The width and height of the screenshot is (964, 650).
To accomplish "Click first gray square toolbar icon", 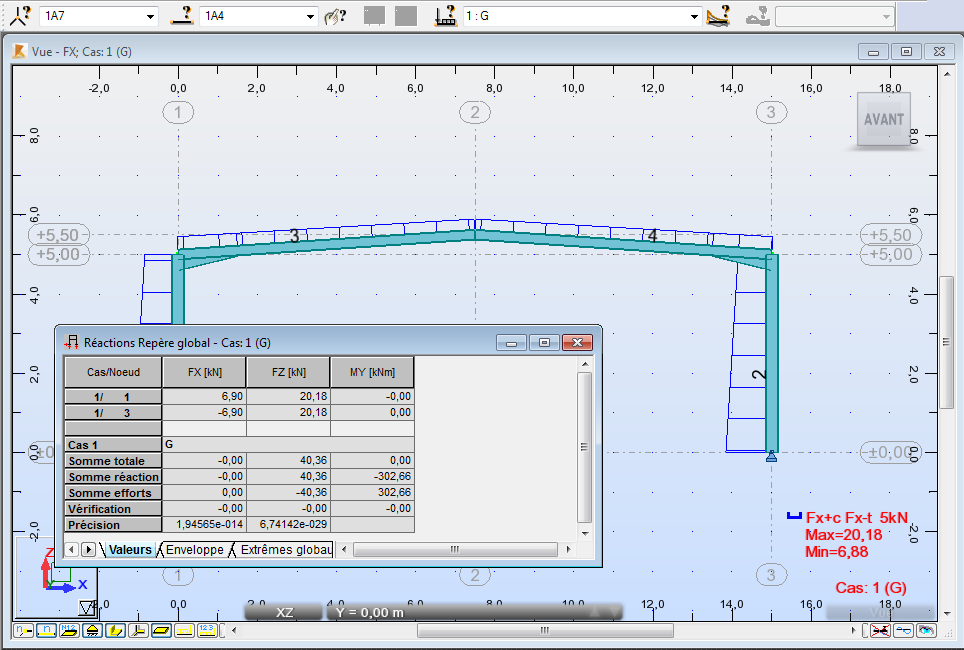I will [374, 16].
